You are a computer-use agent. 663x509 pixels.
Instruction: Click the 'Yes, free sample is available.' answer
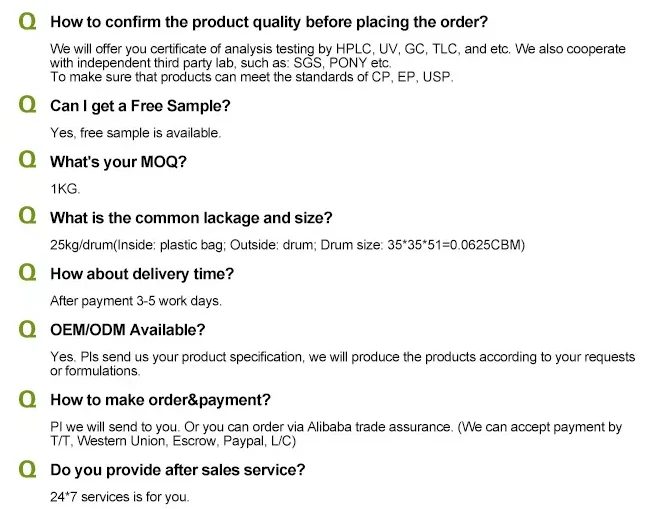136,133
